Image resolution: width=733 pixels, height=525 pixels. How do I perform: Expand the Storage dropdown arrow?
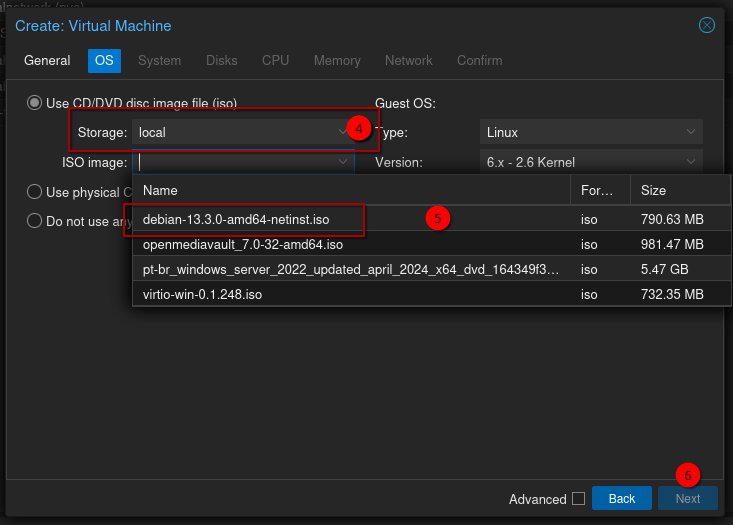coord(343,132)
